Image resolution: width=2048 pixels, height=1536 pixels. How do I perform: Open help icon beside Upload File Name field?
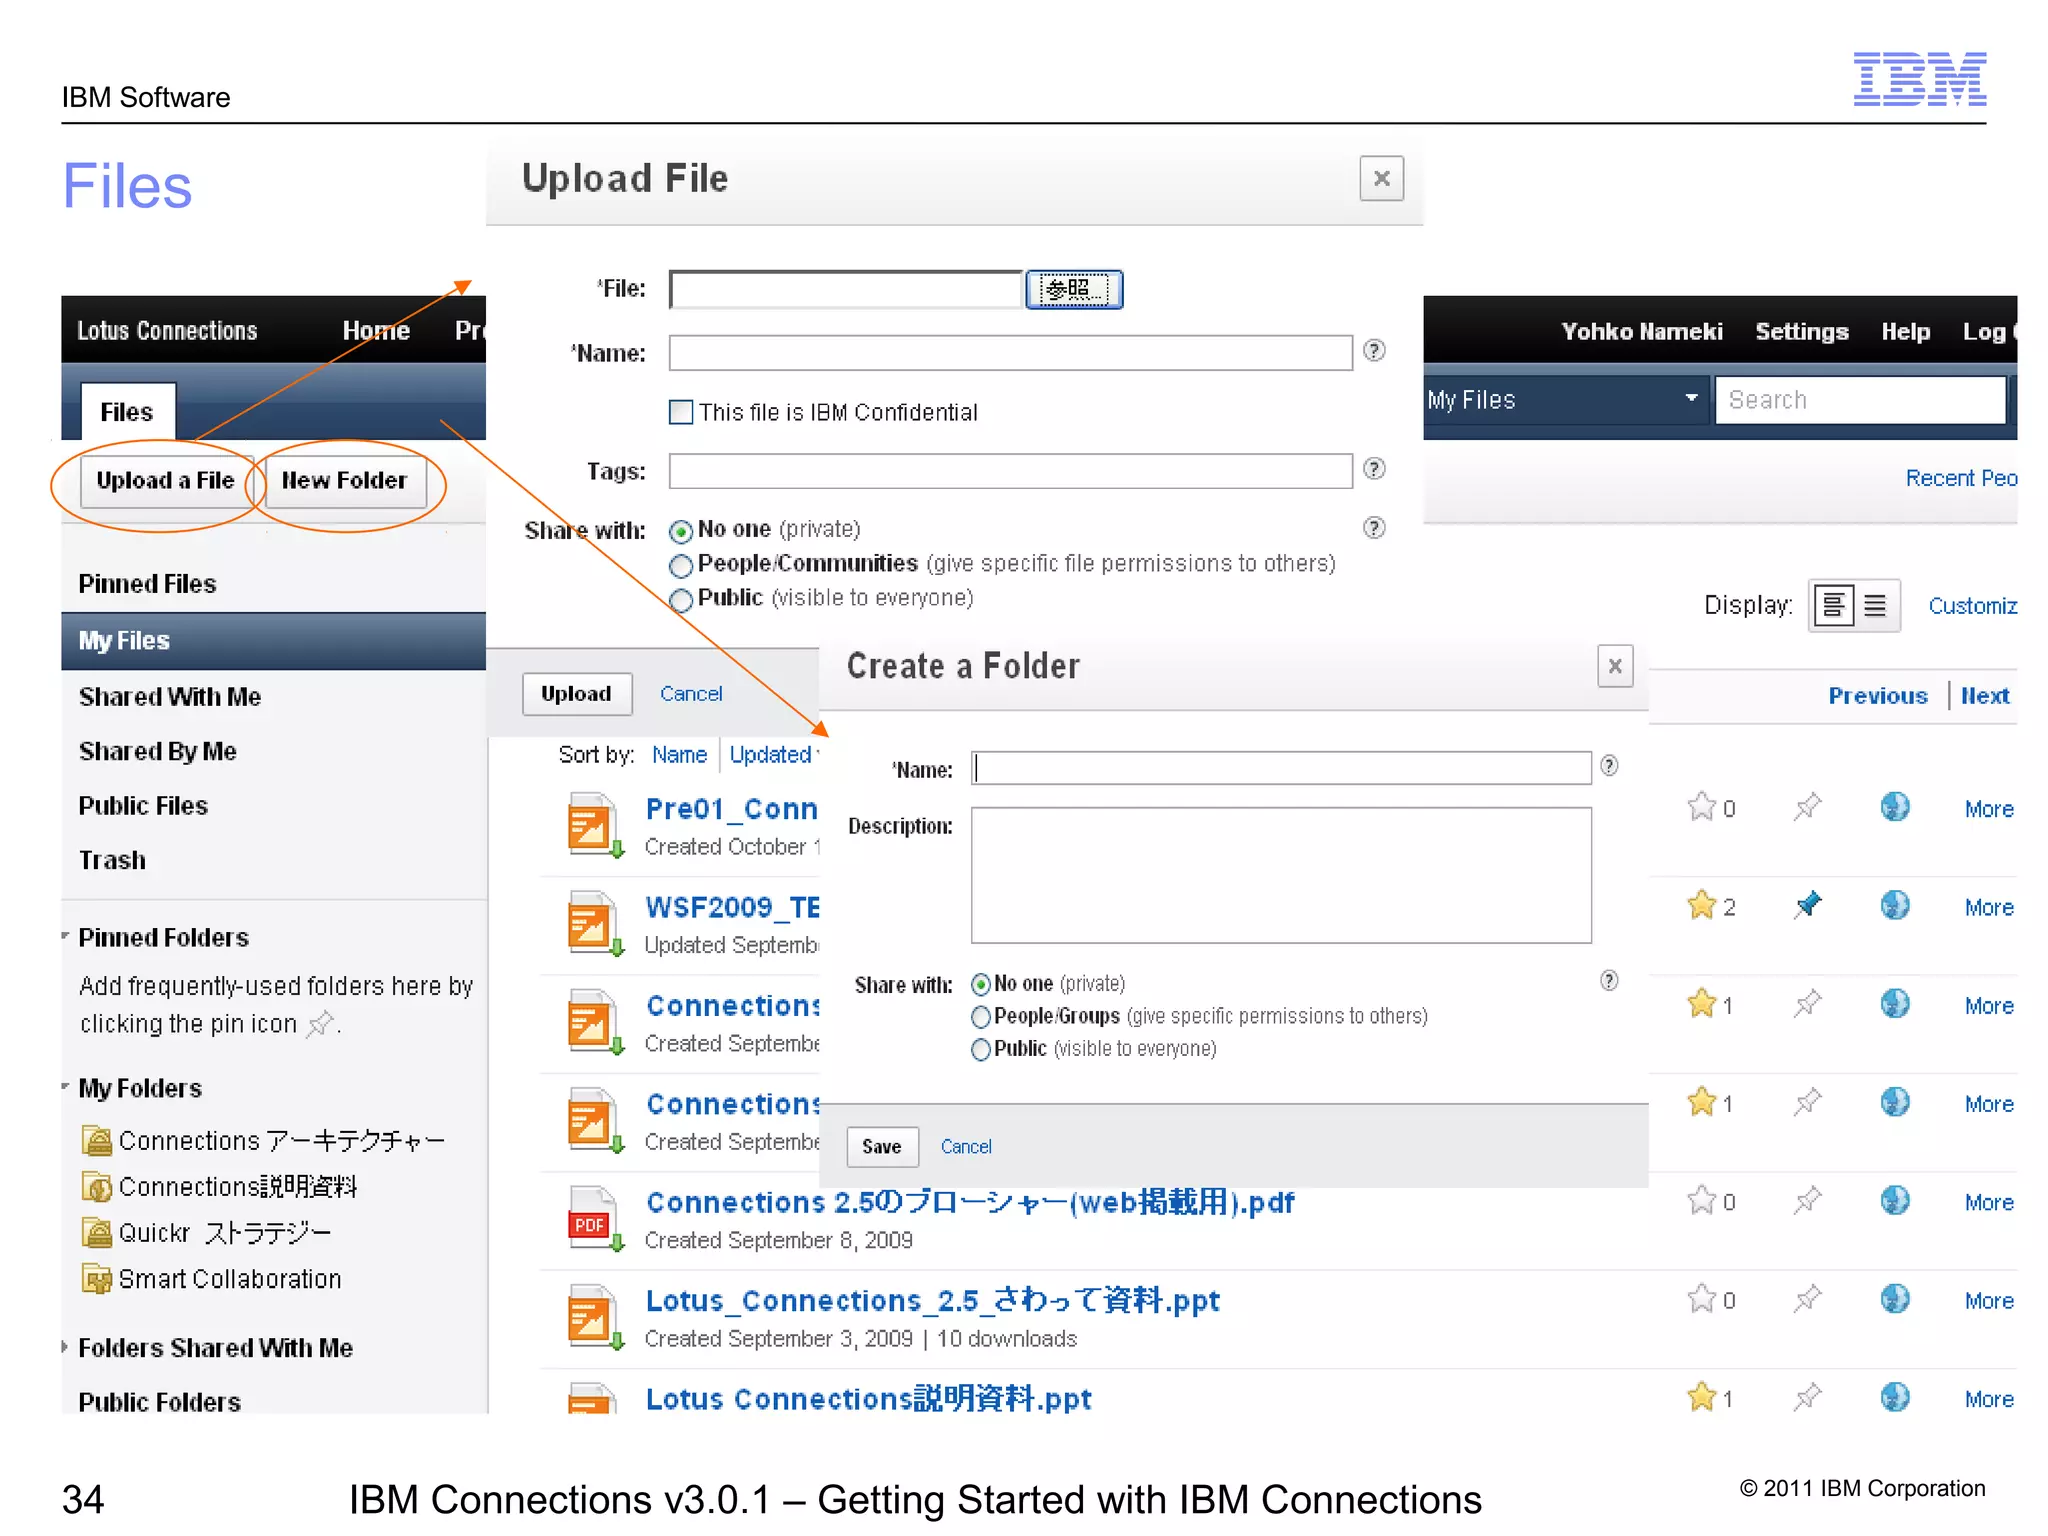point(1374,350)
